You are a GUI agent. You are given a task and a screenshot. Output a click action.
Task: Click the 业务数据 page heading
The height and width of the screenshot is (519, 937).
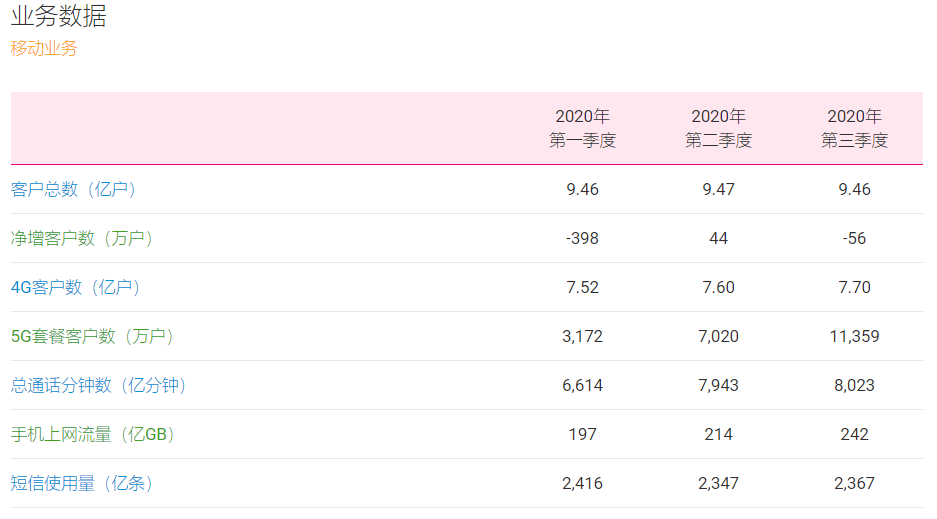pos(59,16)
